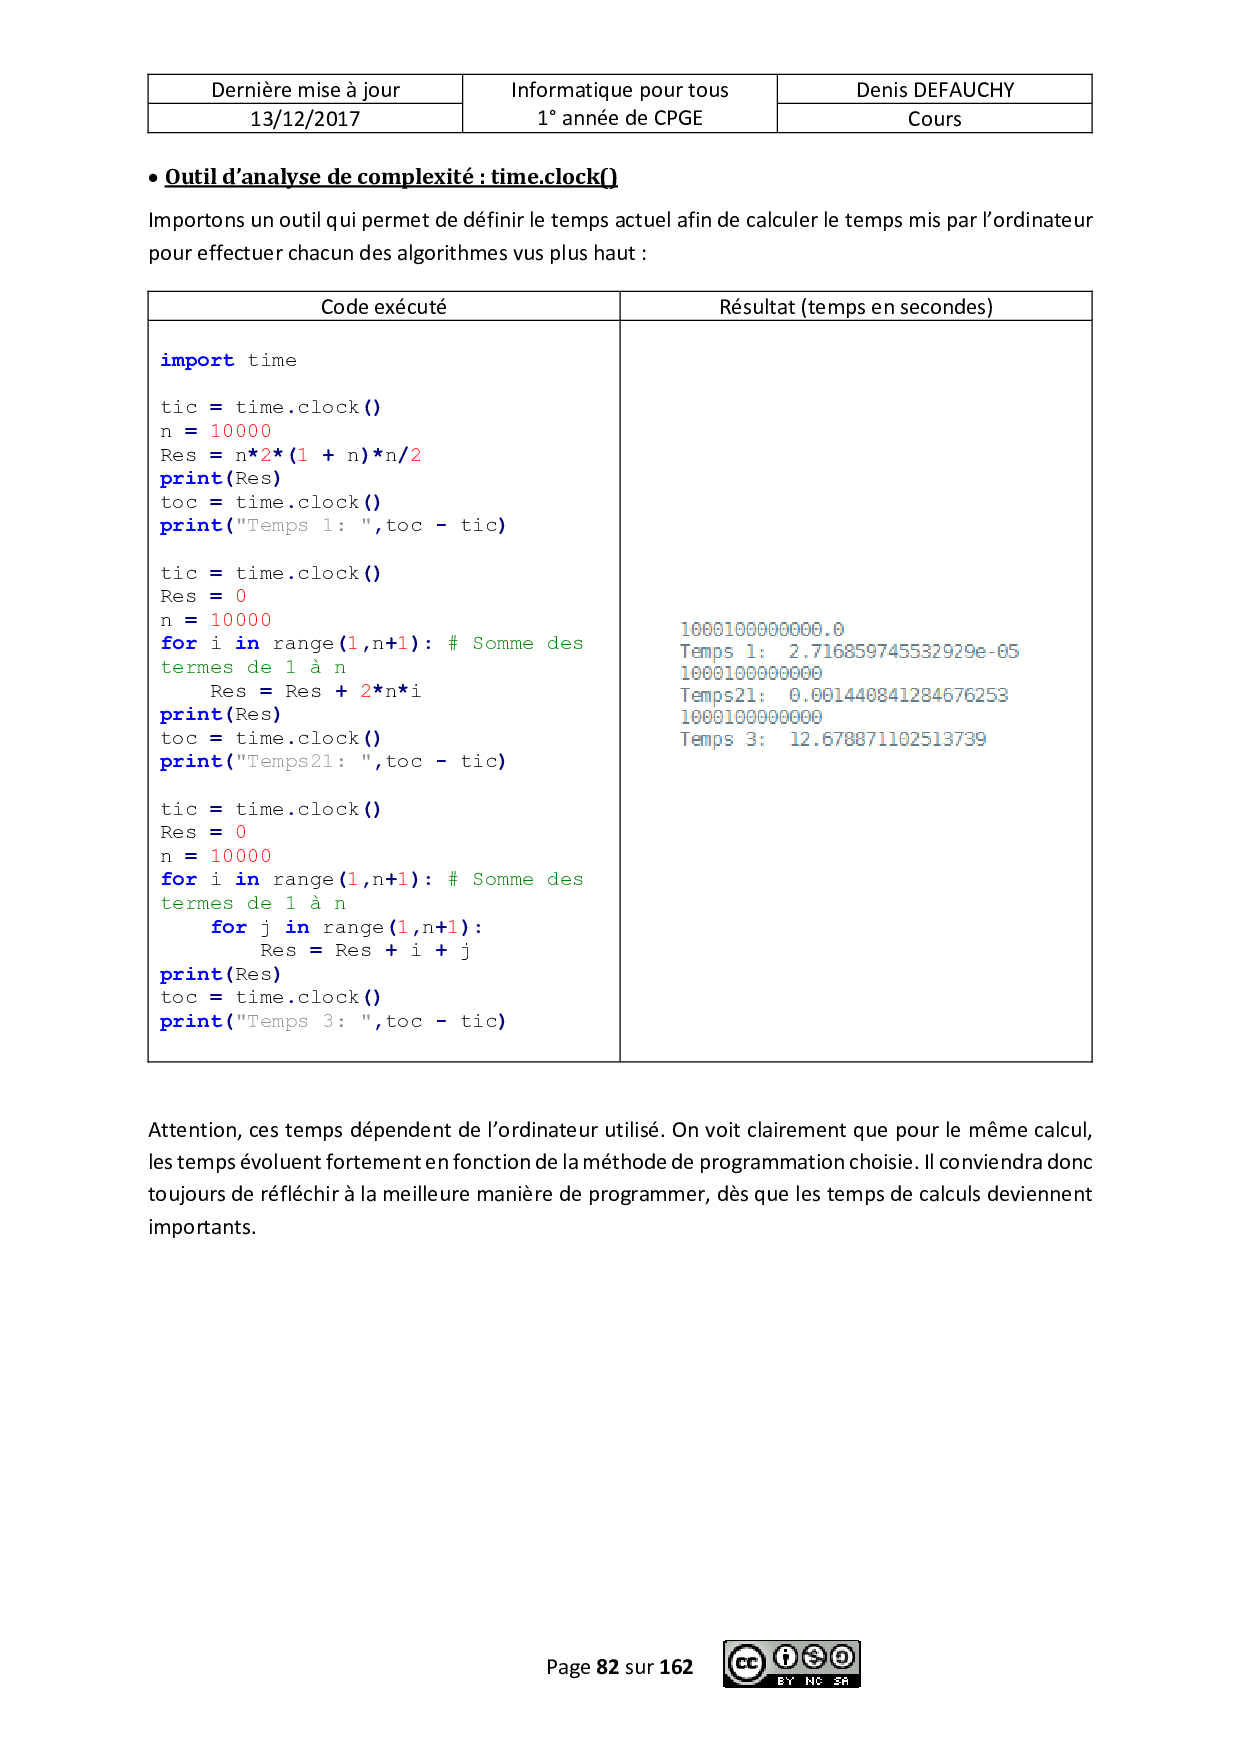The height and width of the screenshot is (1754, 1240).
Task: Click the heading 'Outil d'analyse de complexité'
Action: [390, 177]
